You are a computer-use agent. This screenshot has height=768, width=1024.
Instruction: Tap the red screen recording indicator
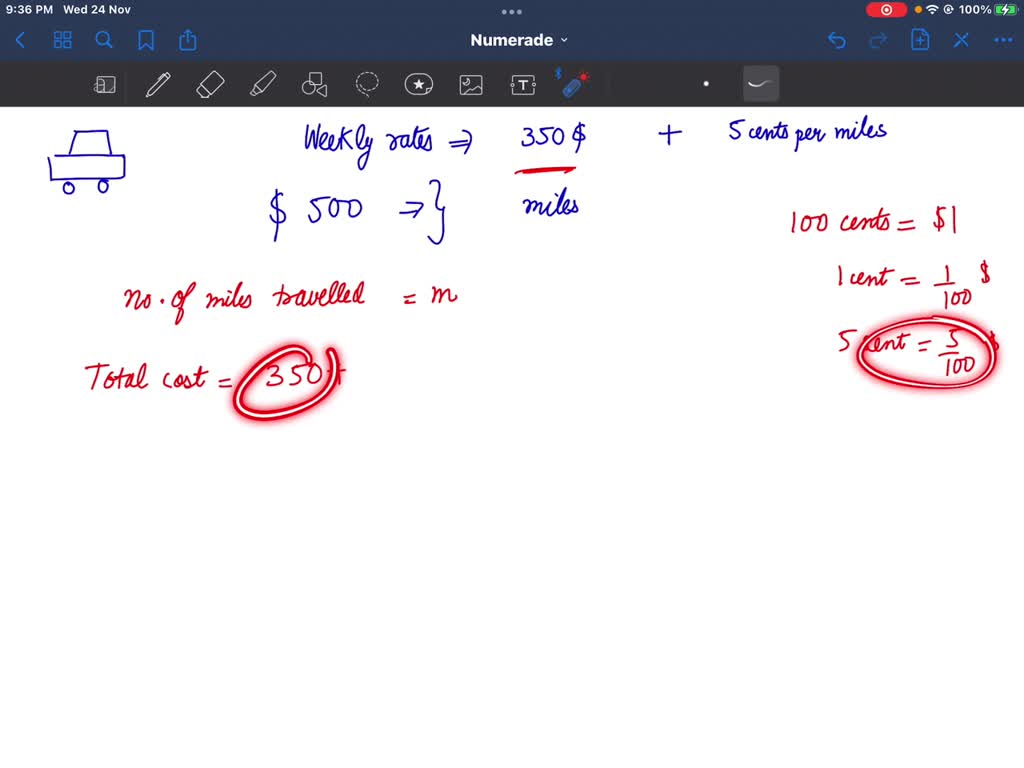(886, 10)
